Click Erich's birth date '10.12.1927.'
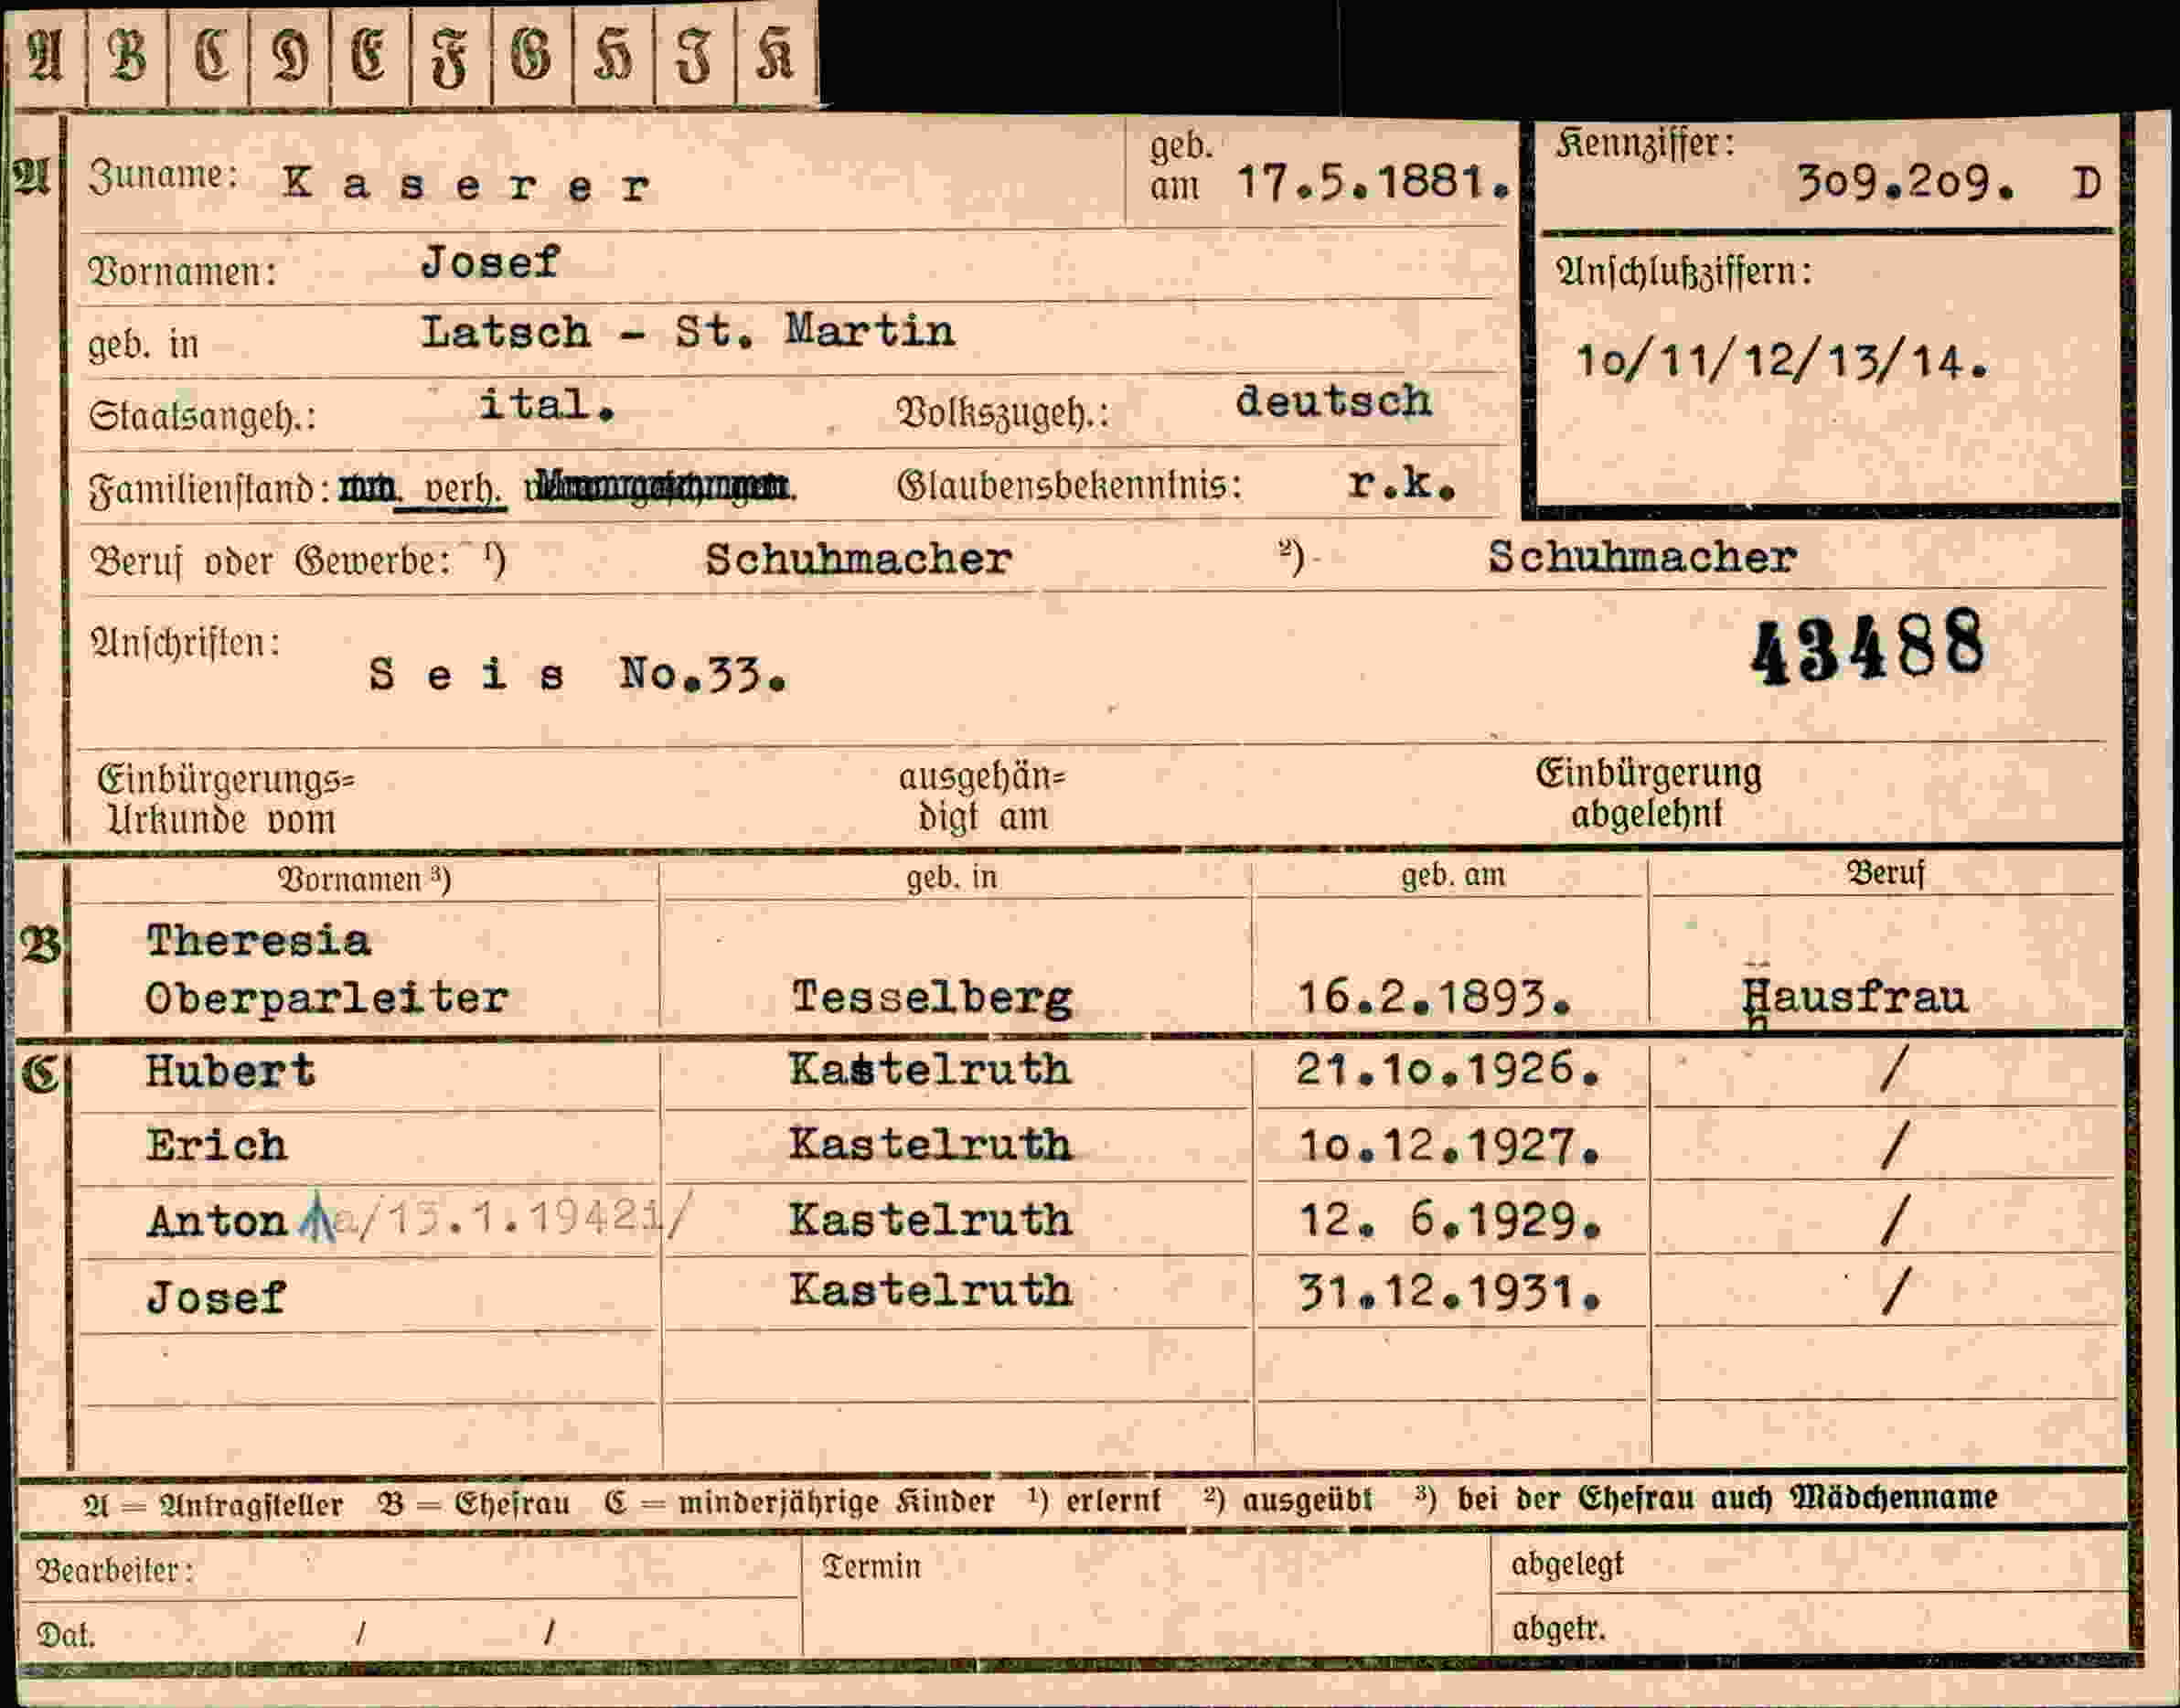The image size is (2180, 1708). (1448, 1145)
